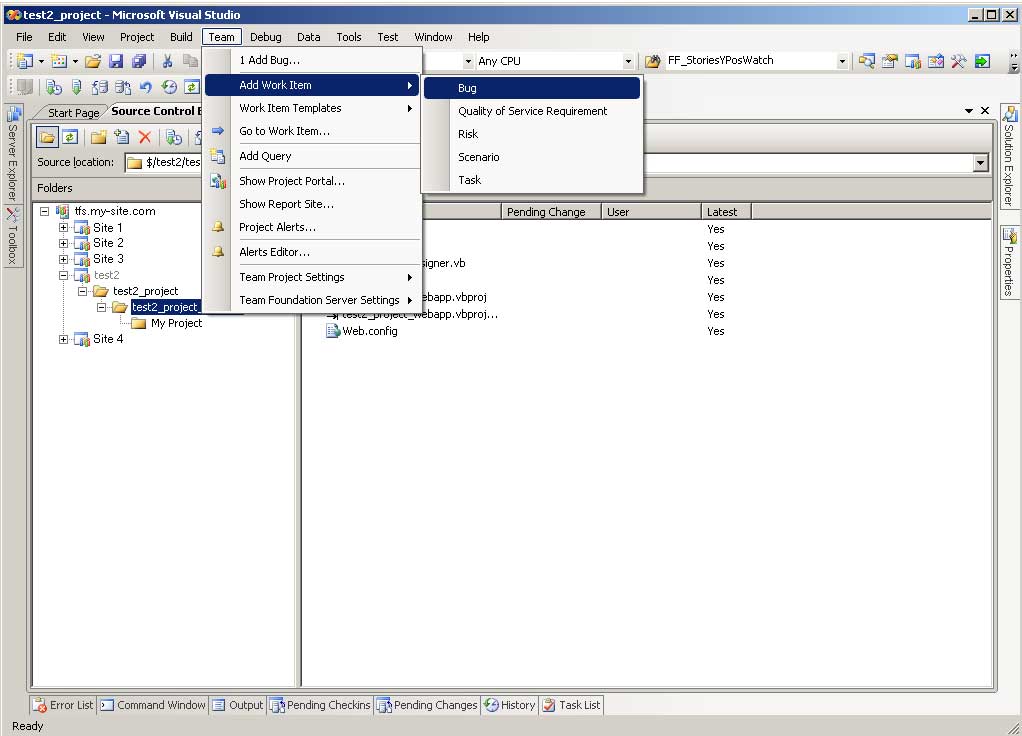Click the New Project toolbar icon

[x=25, y=61]
